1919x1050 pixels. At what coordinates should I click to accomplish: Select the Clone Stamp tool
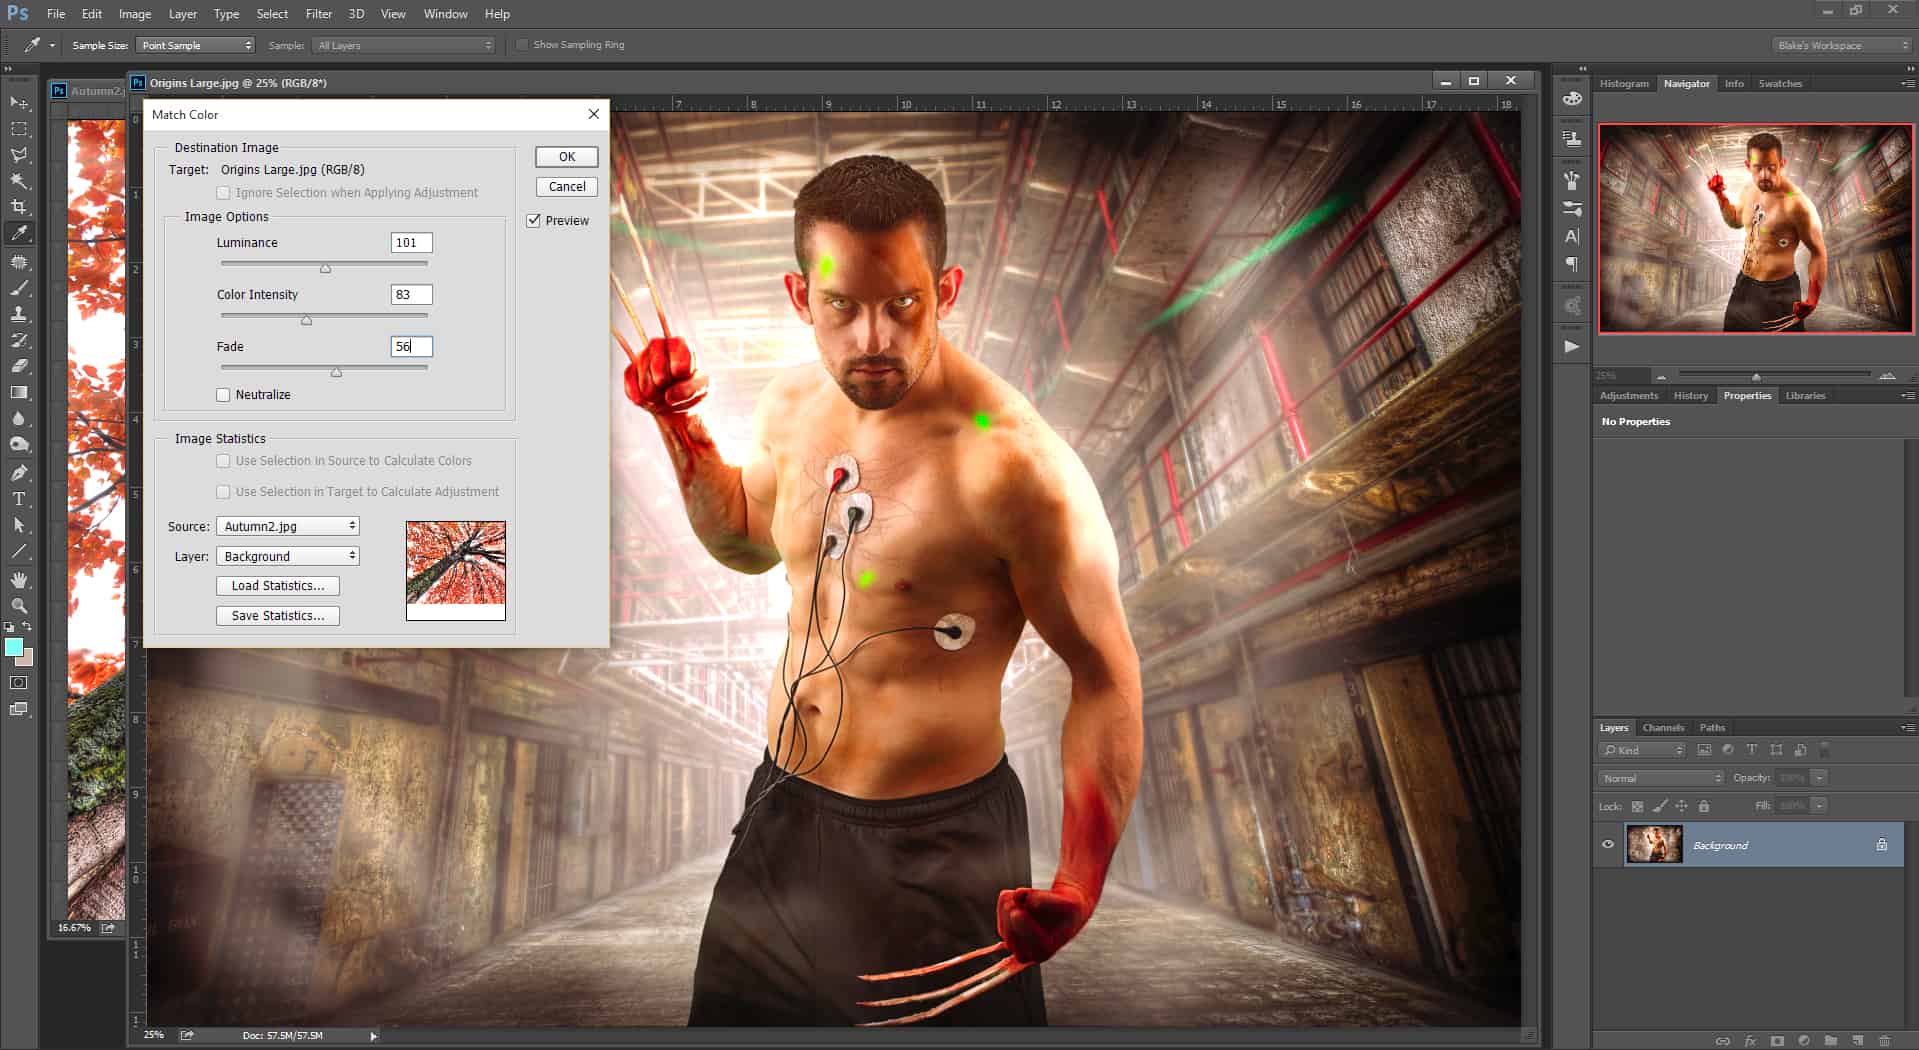coord(19,314)
